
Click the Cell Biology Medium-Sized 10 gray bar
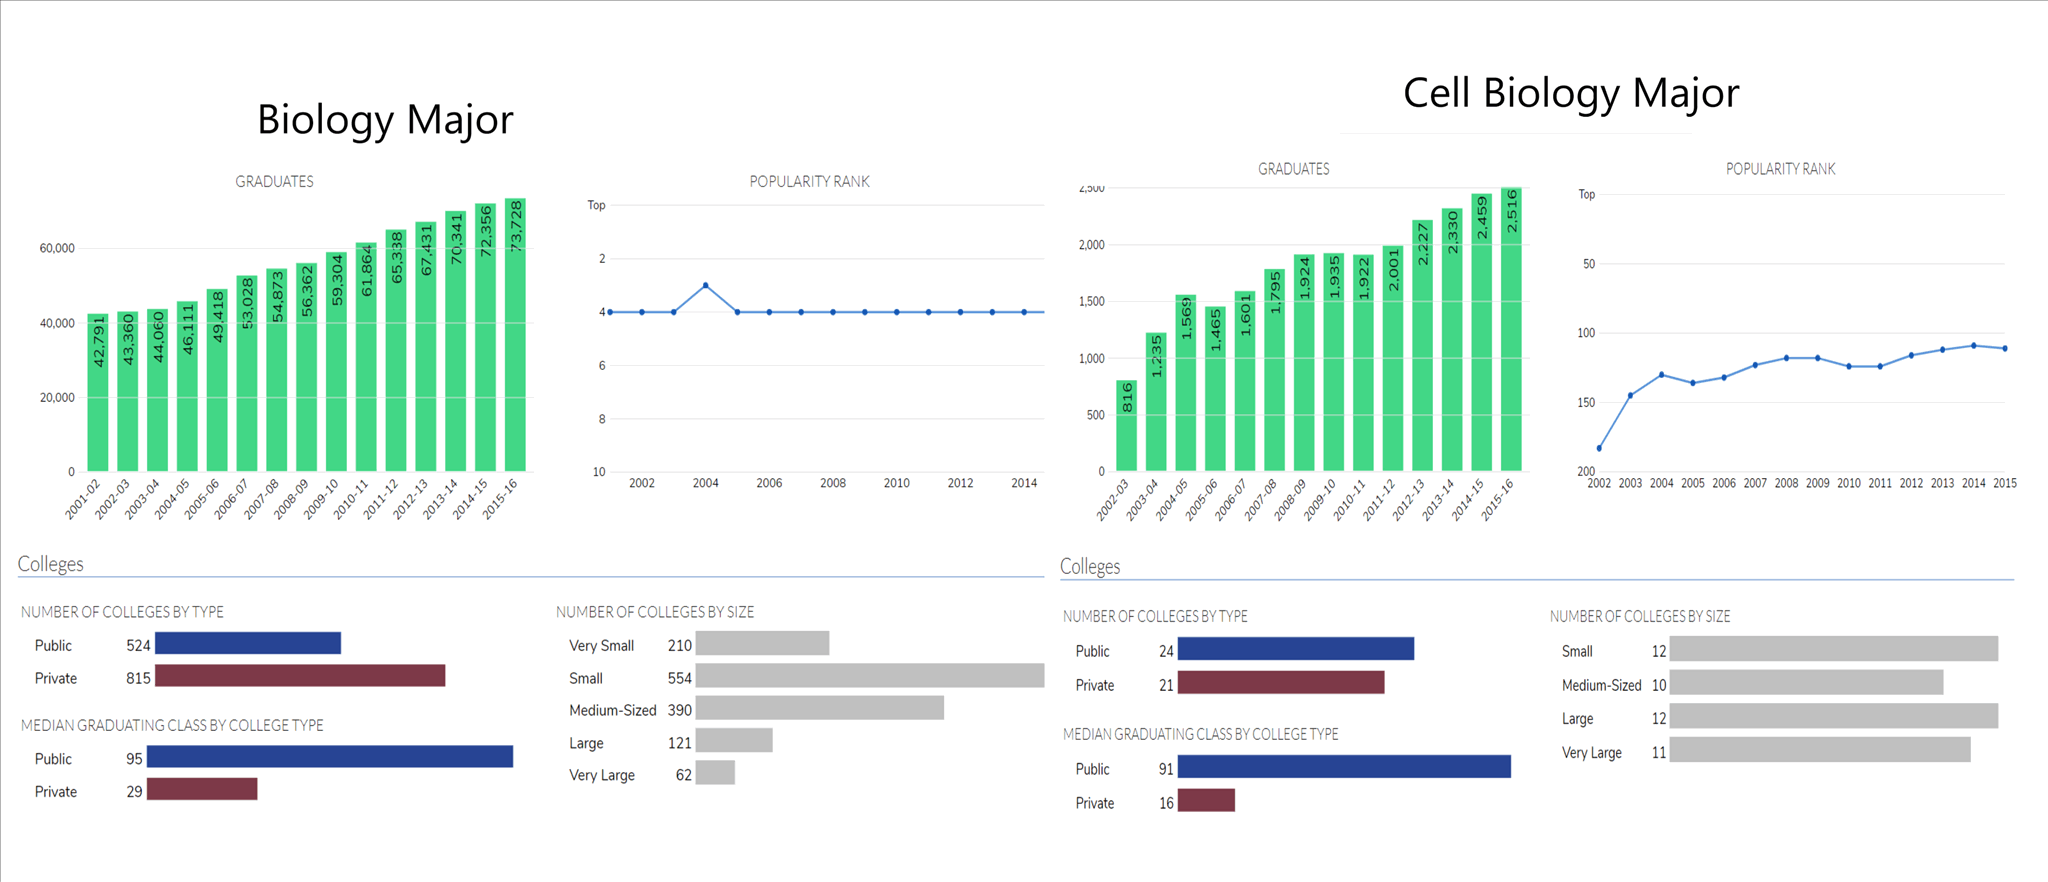(x=1806, y=682)
